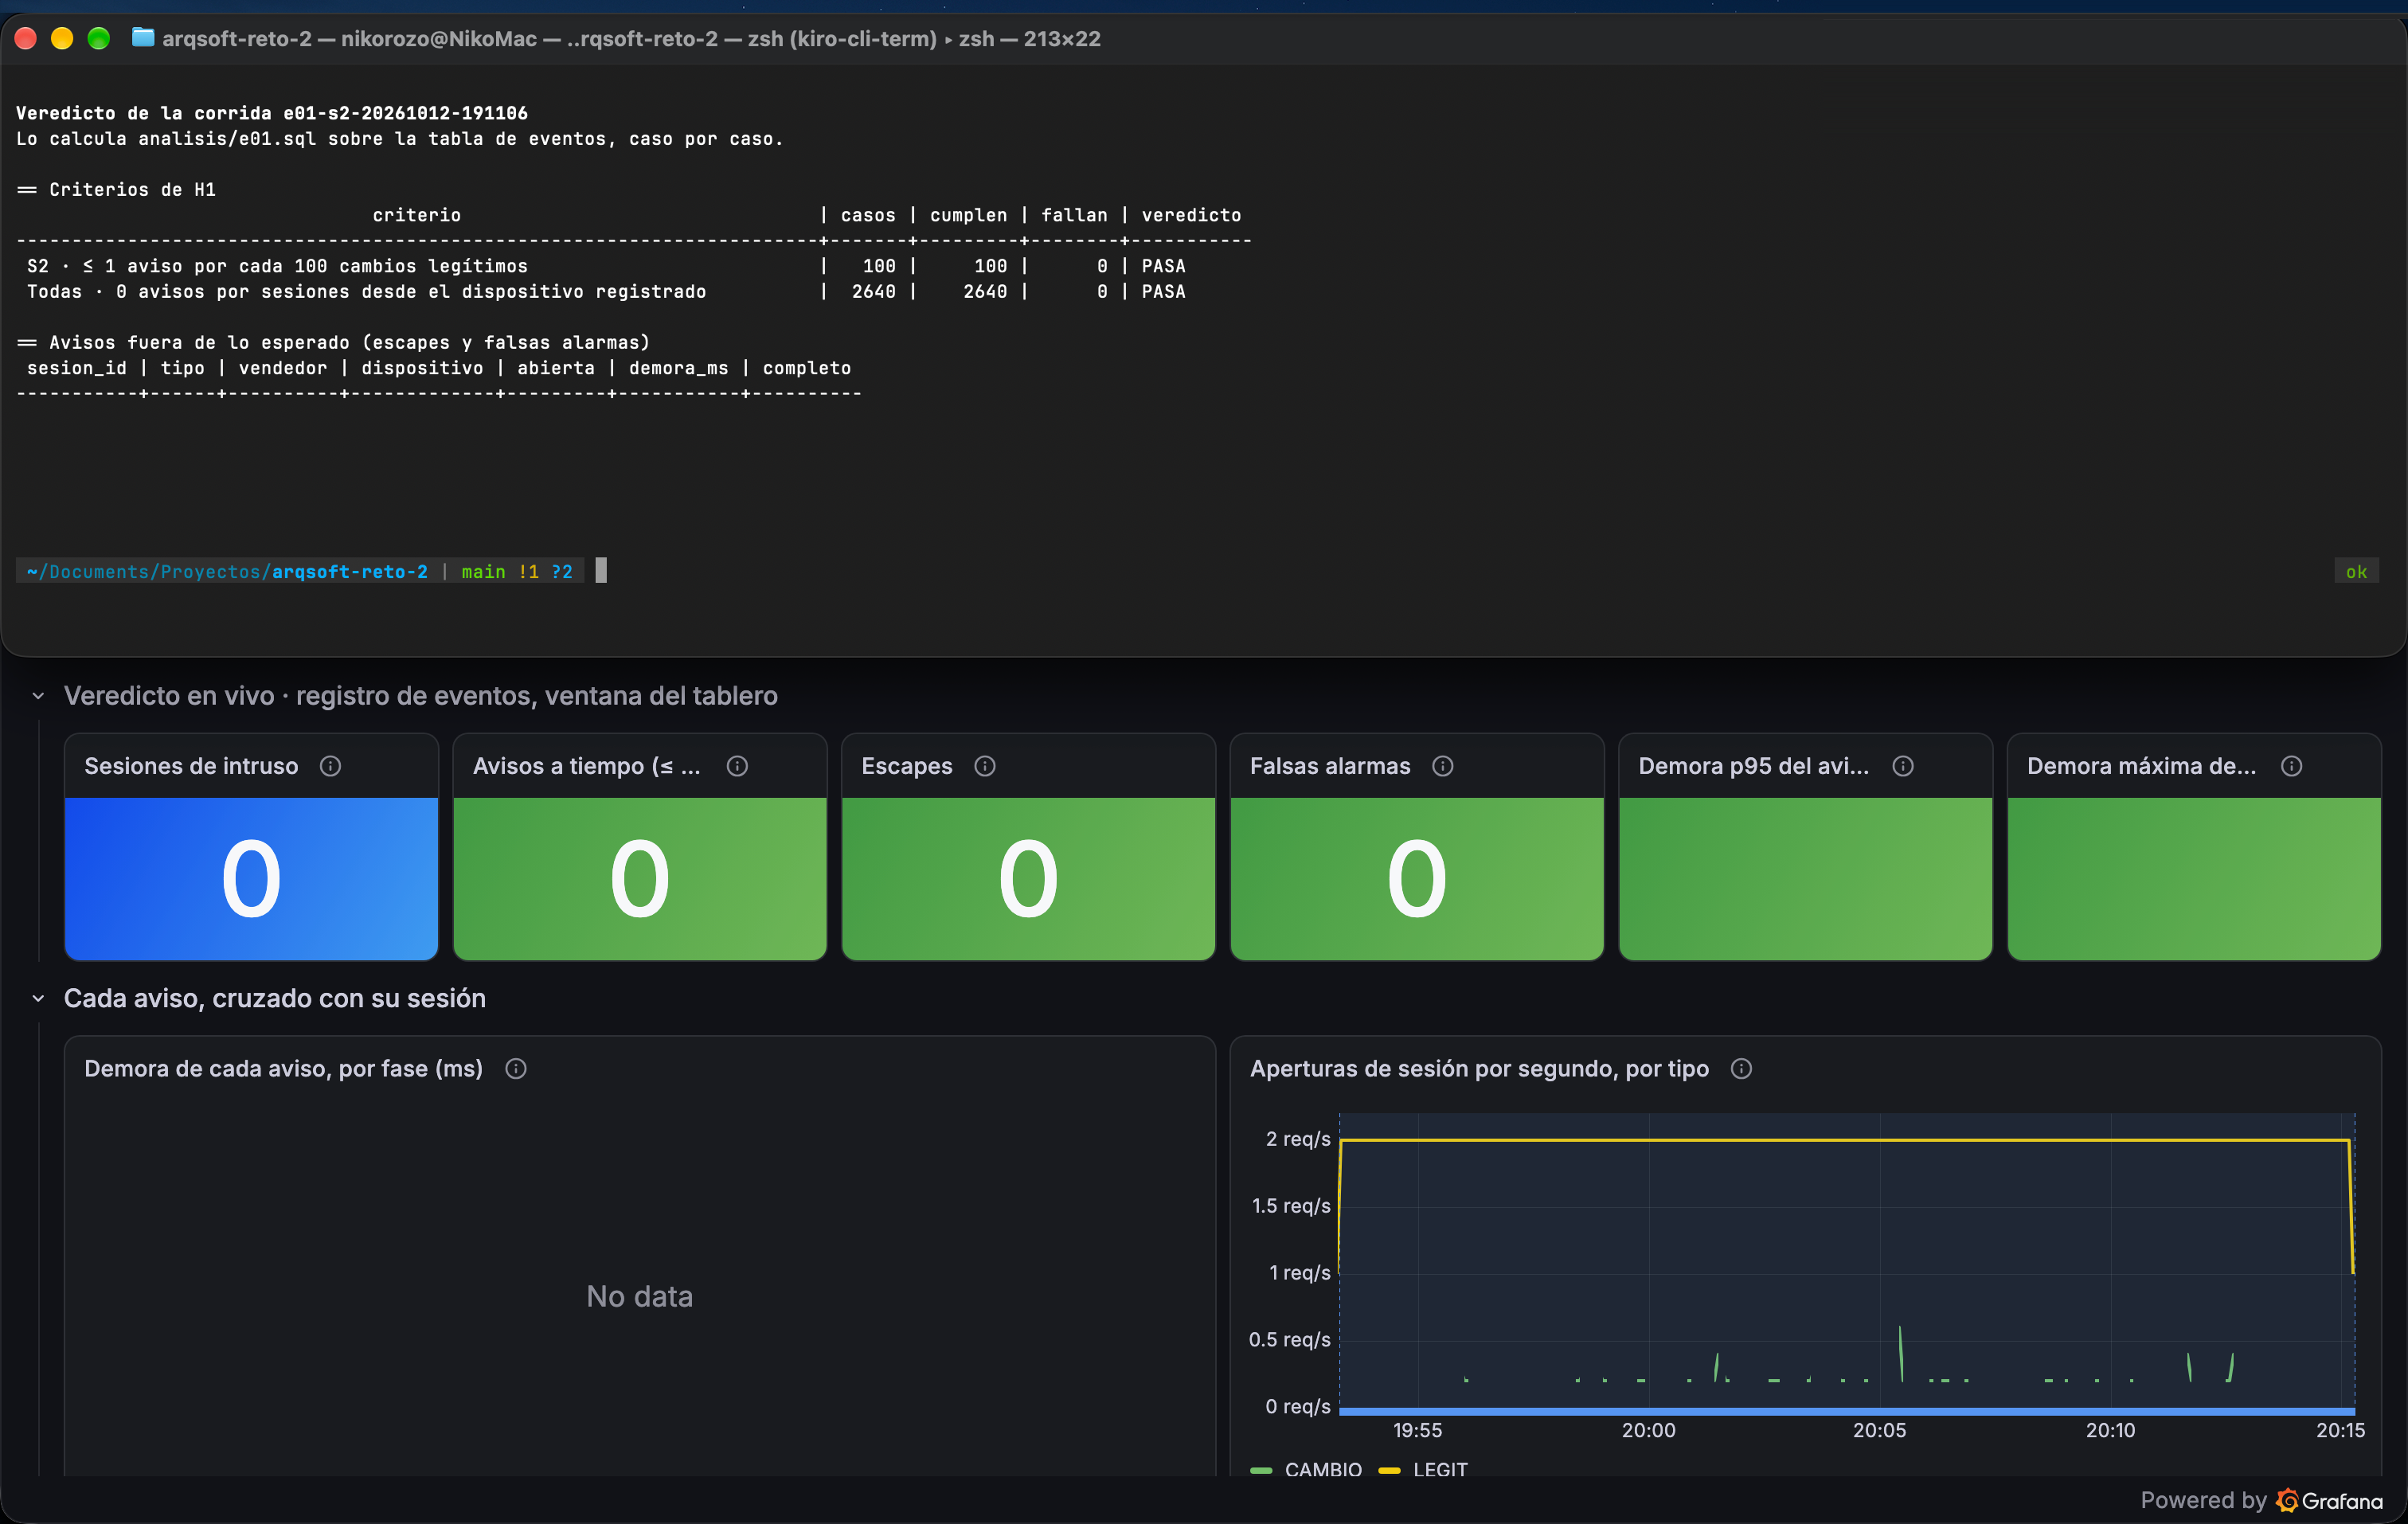Open Demora de cada aviso panel title
Image resolution: width=2408 pixels, height=1524 pixels.
283,1069
